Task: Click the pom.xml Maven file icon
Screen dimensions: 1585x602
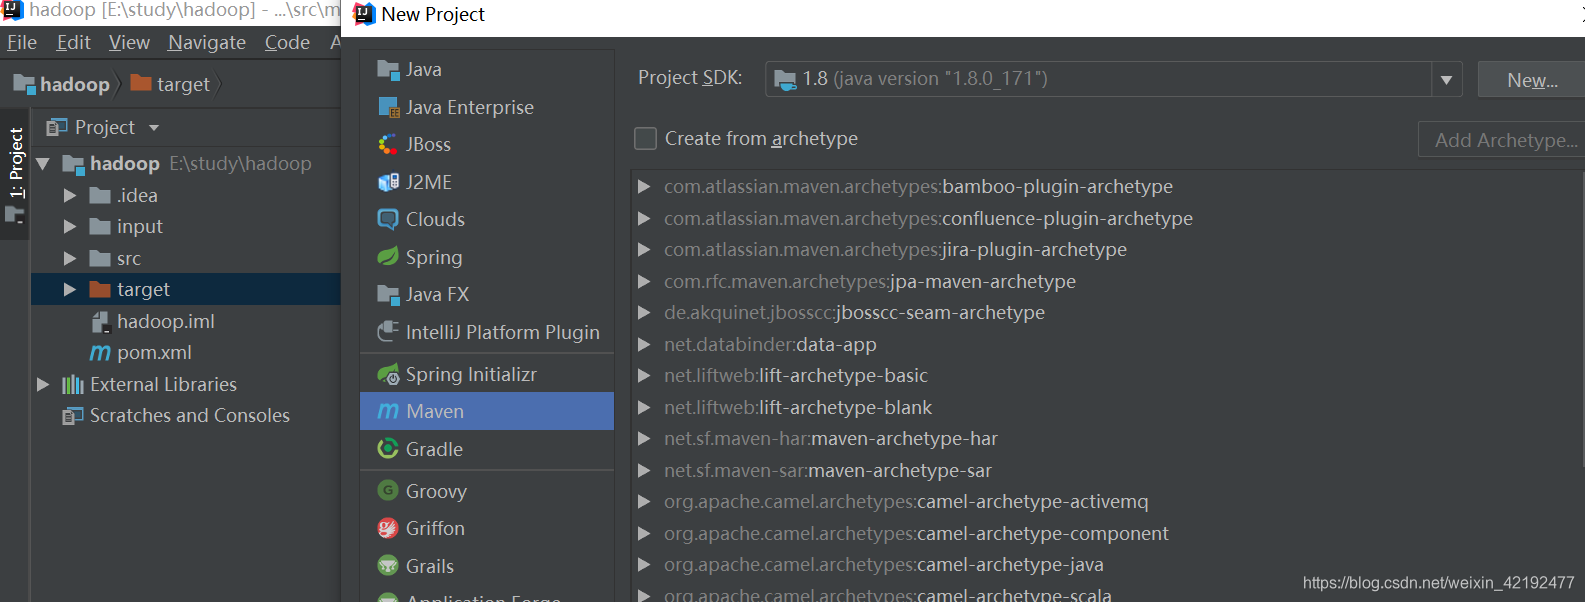Action: (100, 353)
